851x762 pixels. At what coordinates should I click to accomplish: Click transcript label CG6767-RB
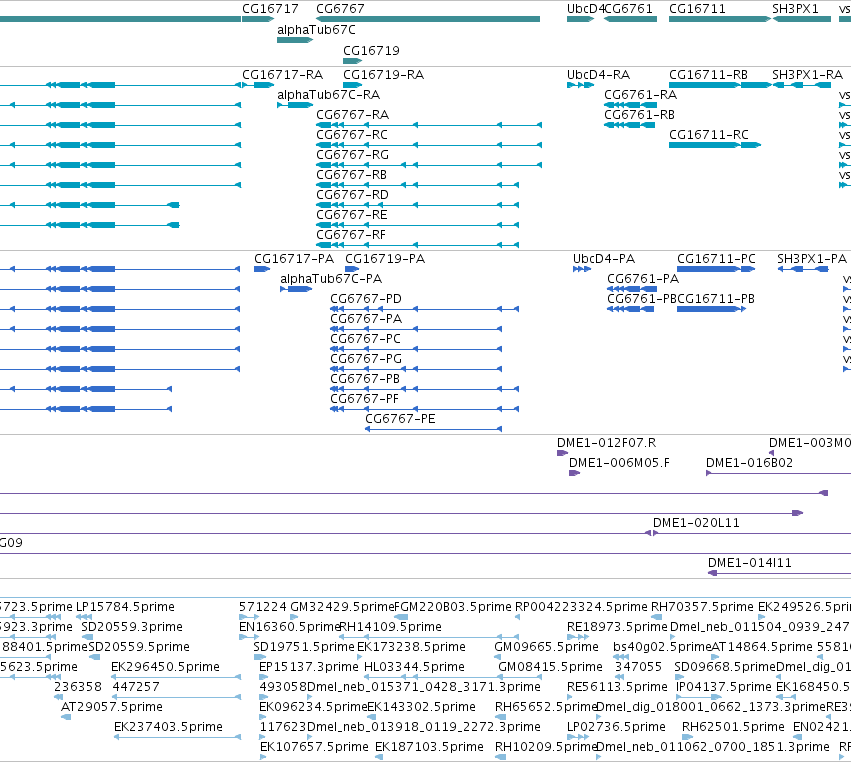click(x=352, y=175)
